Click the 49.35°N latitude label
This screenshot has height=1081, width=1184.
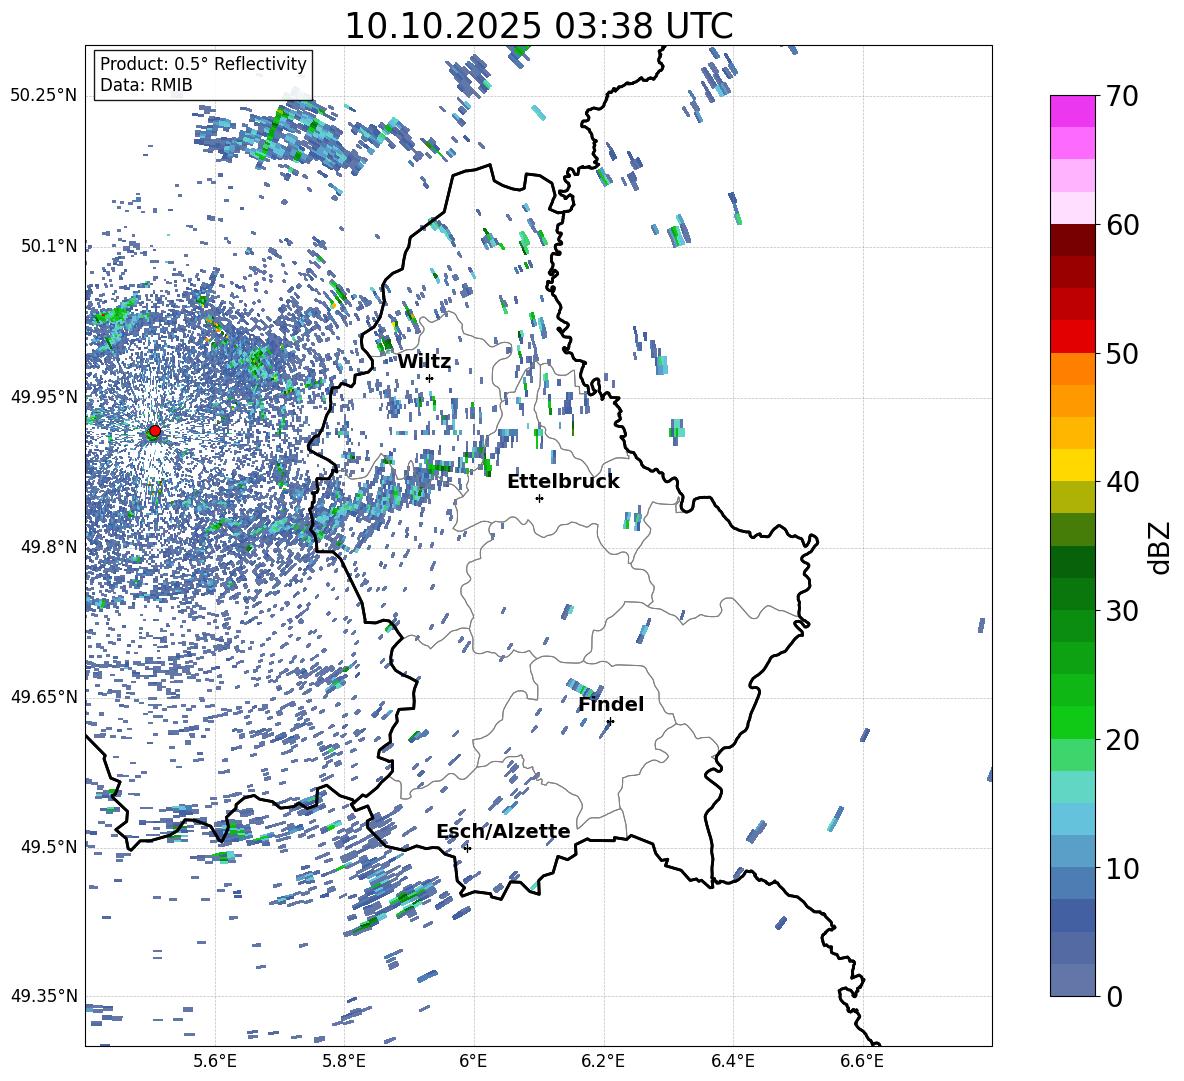[x=44, y=996]
